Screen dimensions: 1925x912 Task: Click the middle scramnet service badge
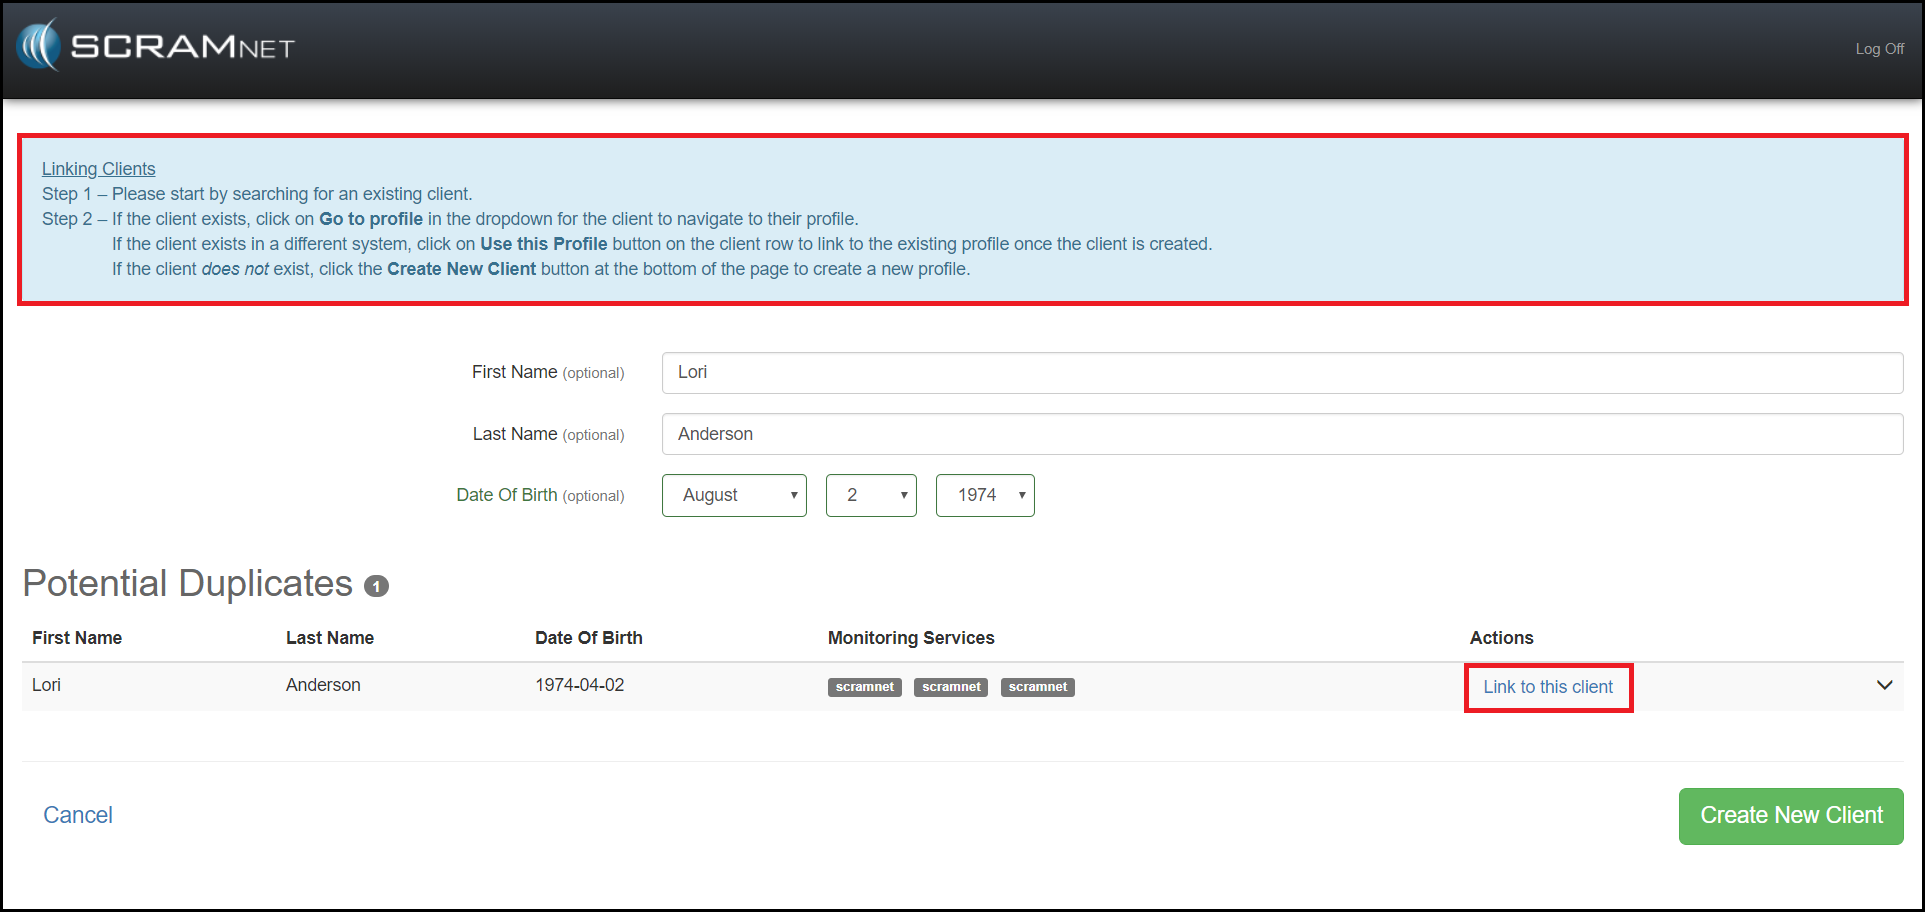click(951, 687)
